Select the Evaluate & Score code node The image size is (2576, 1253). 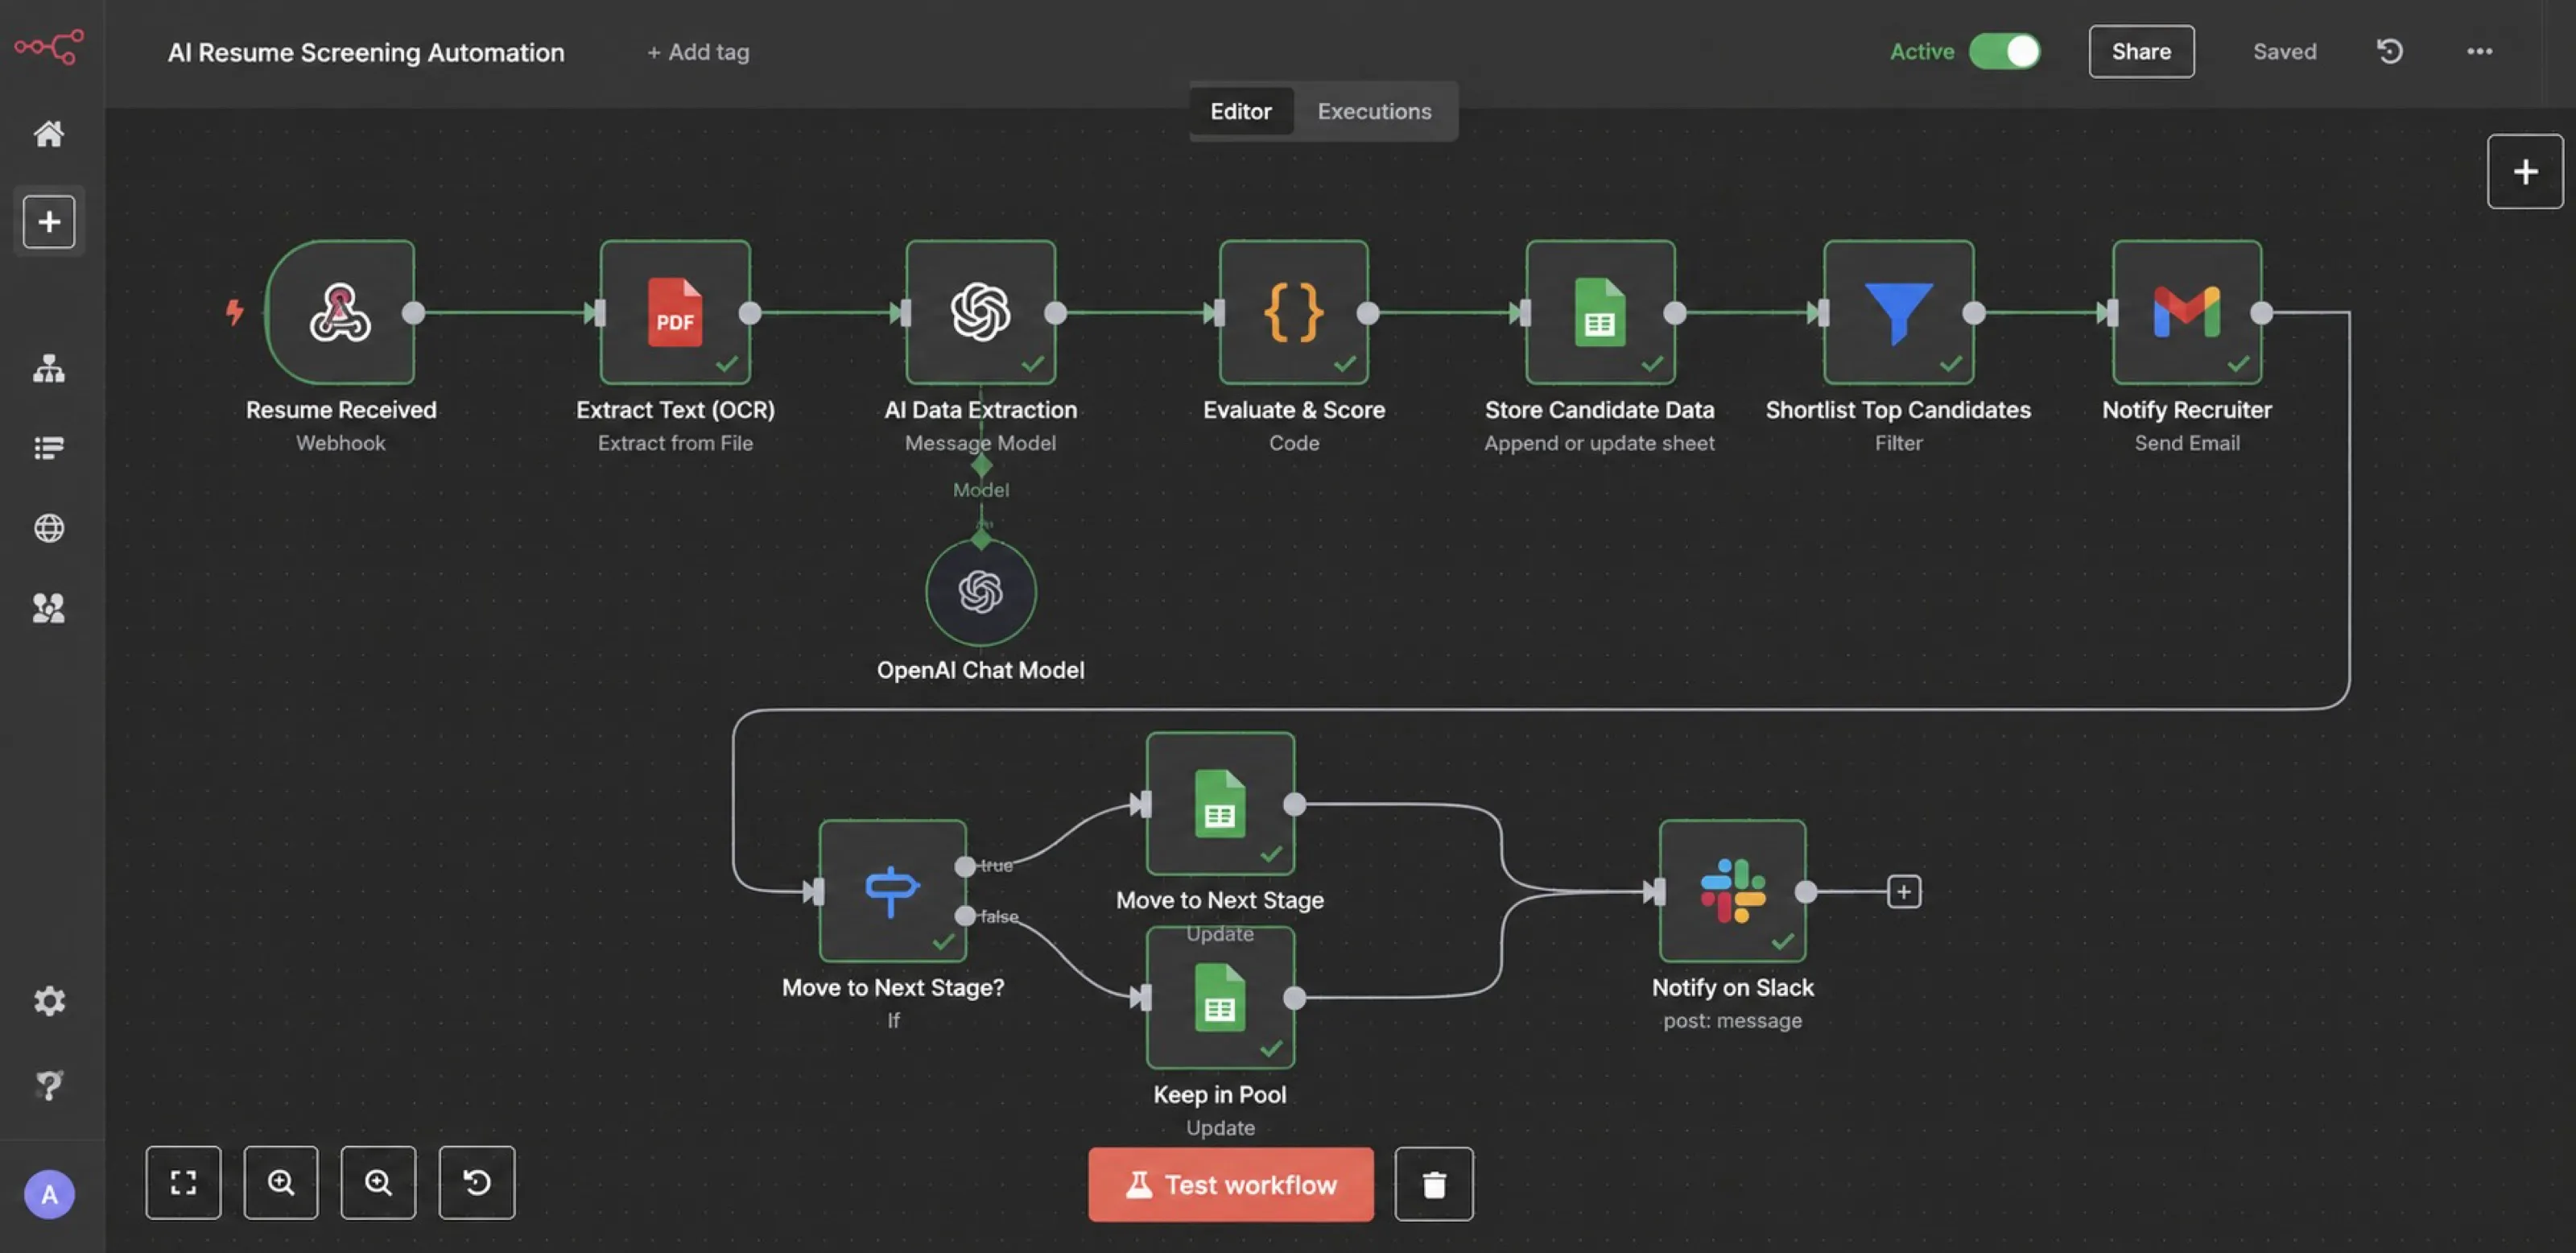1294,312
